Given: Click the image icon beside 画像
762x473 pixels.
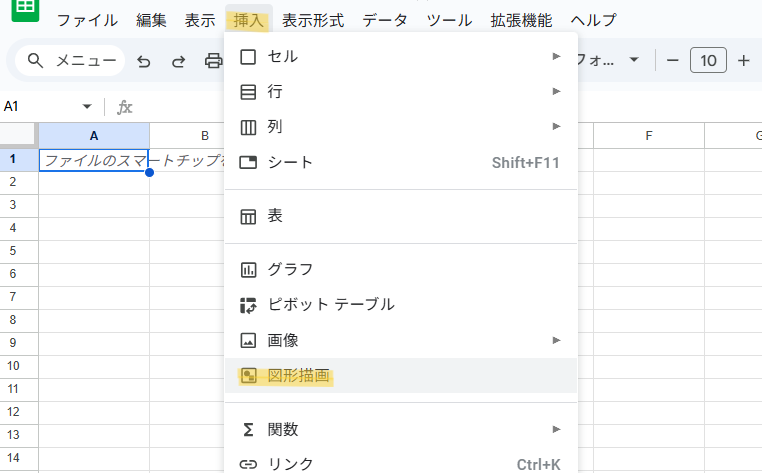Looking at the screenshot, I should pos(248,341).
